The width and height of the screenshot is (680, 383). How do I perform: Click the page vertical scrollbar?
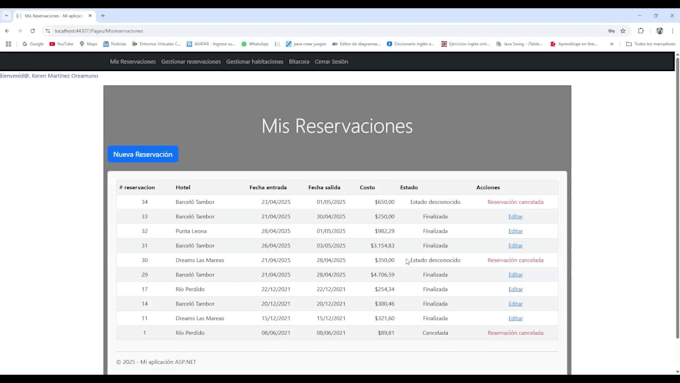pyautogui.click(x=677, y=197)
